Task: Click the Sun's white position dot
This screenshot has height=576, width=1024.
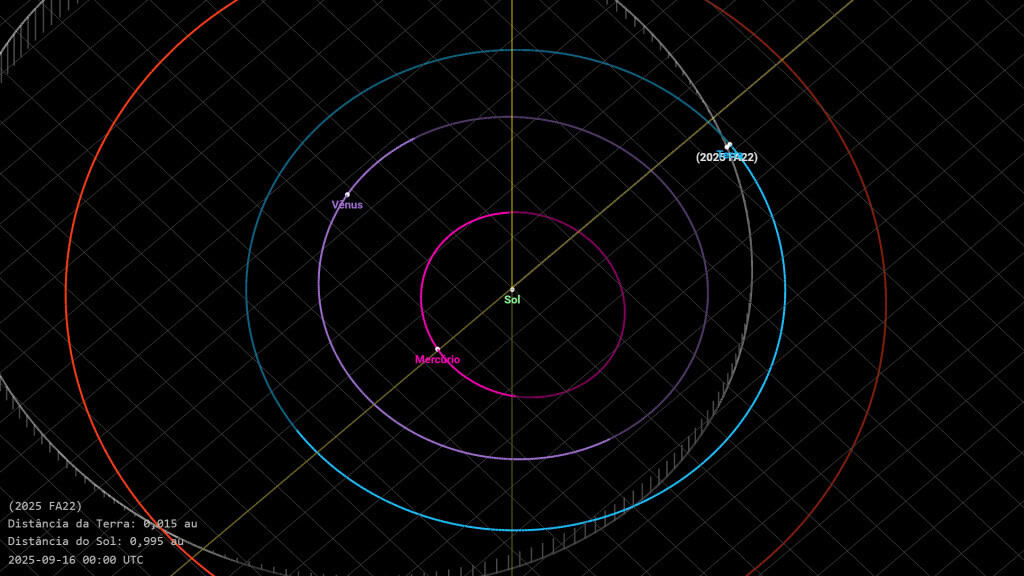Action: pos(512,289)
